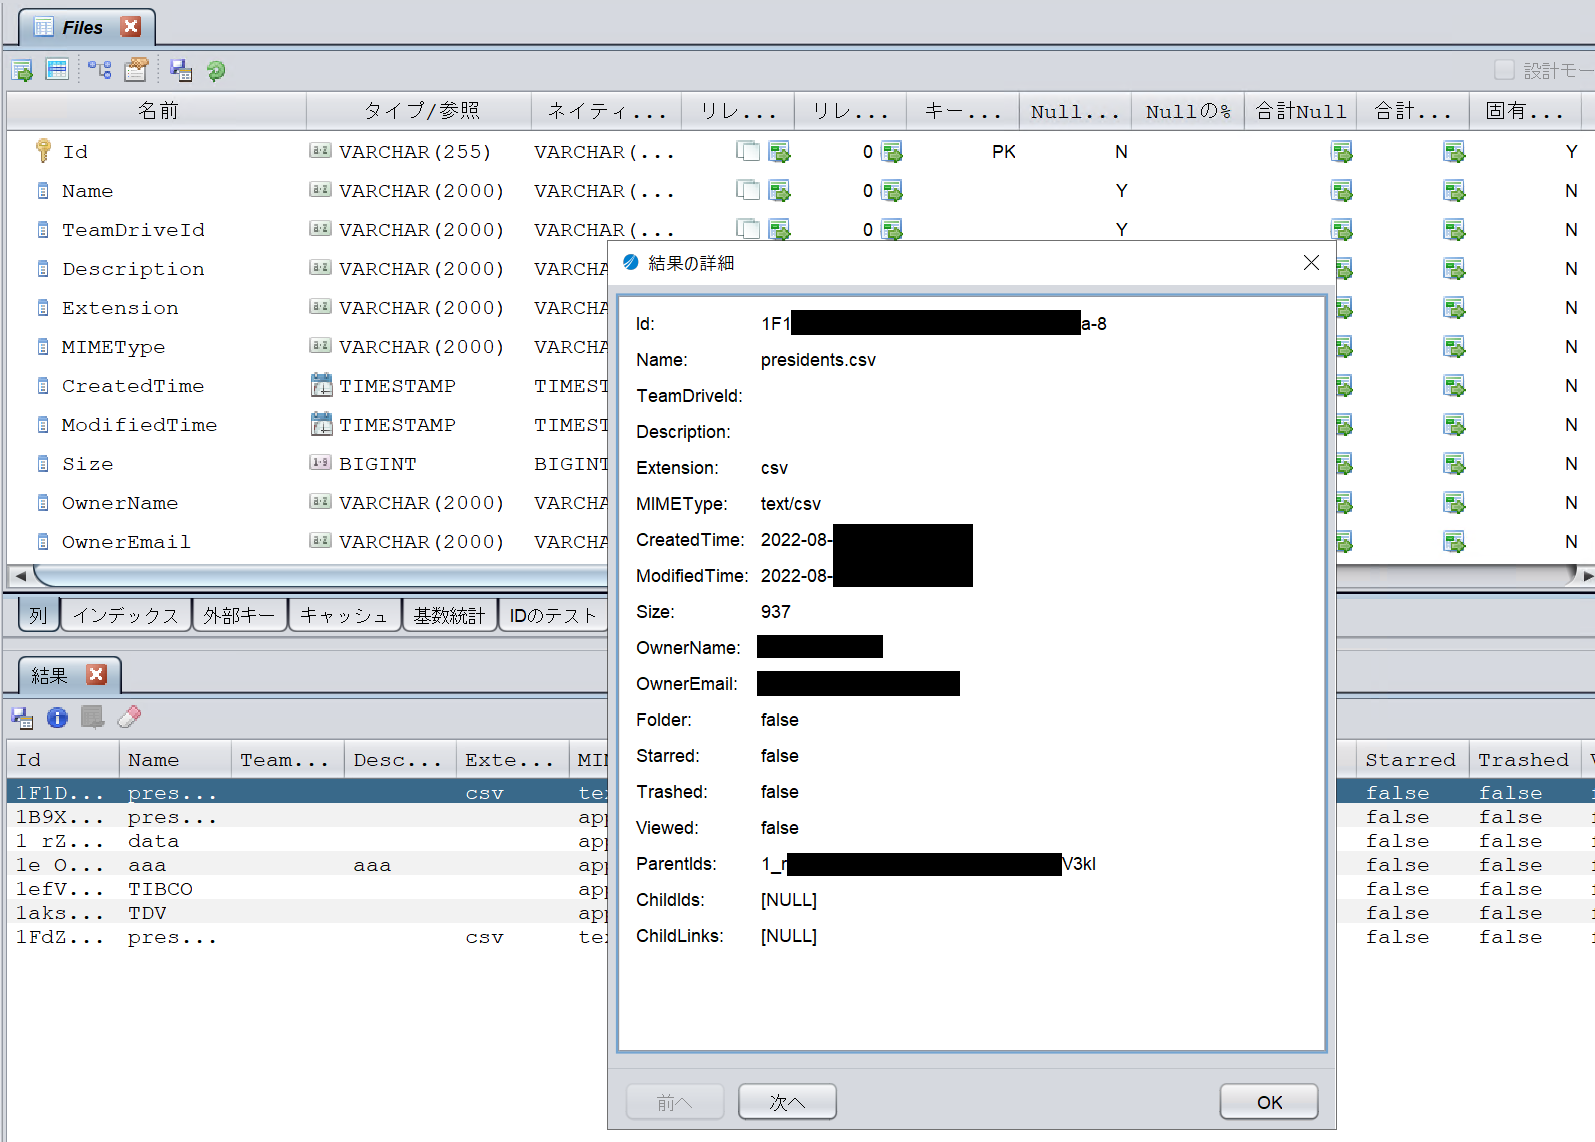Select the result row with Id 1FdZ...

[307, 937]
